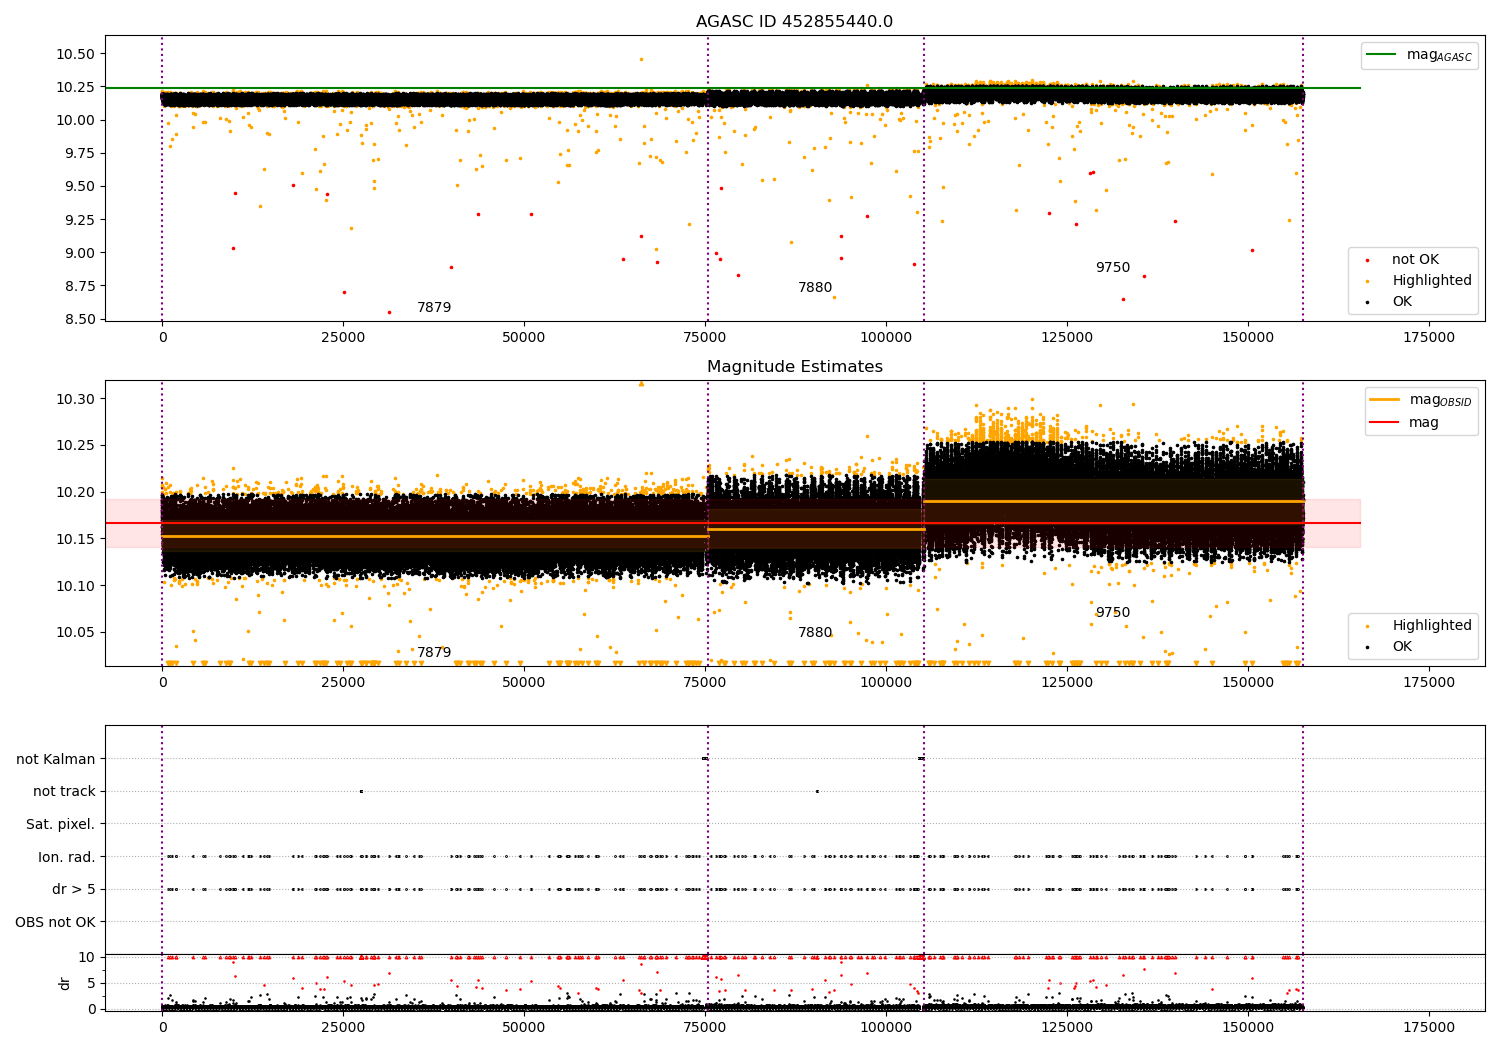Click the '8.50' y-tick of the top plot

coord(79,319)
